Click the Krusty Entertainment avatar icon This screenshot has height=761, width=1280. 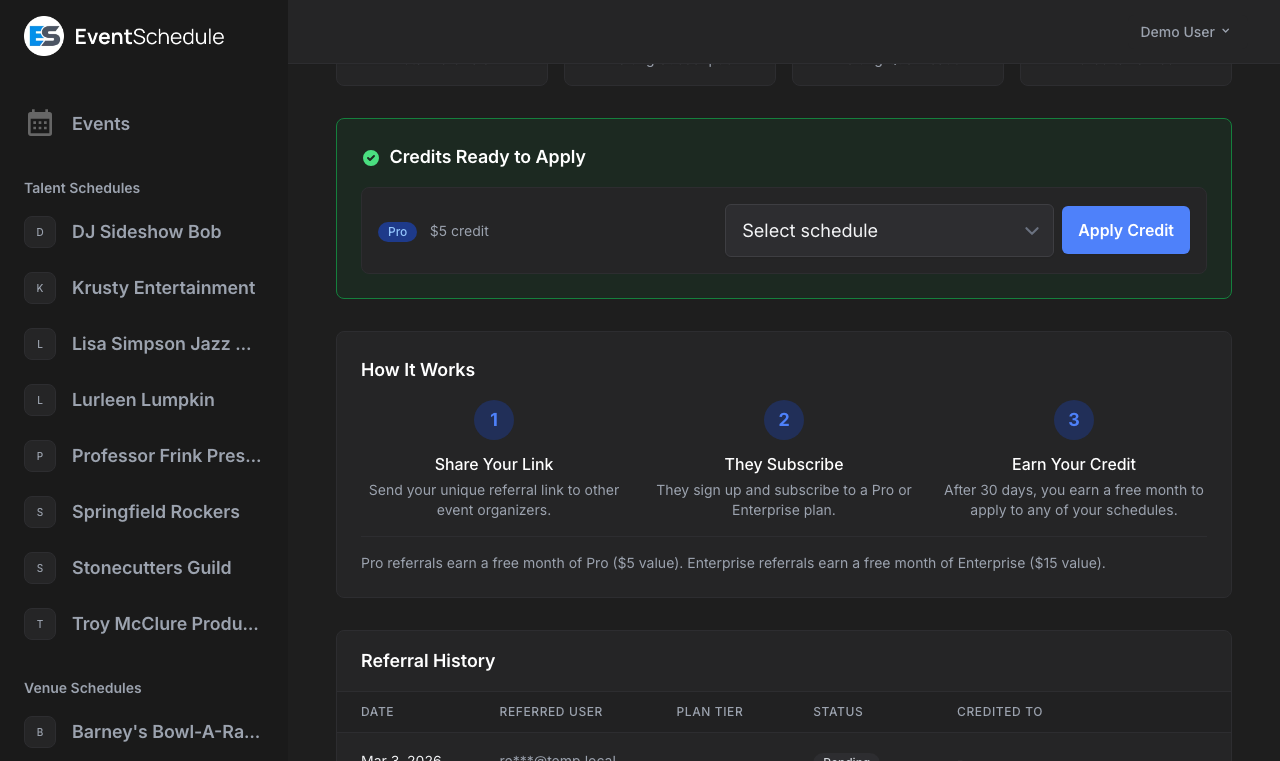point(39,288)
